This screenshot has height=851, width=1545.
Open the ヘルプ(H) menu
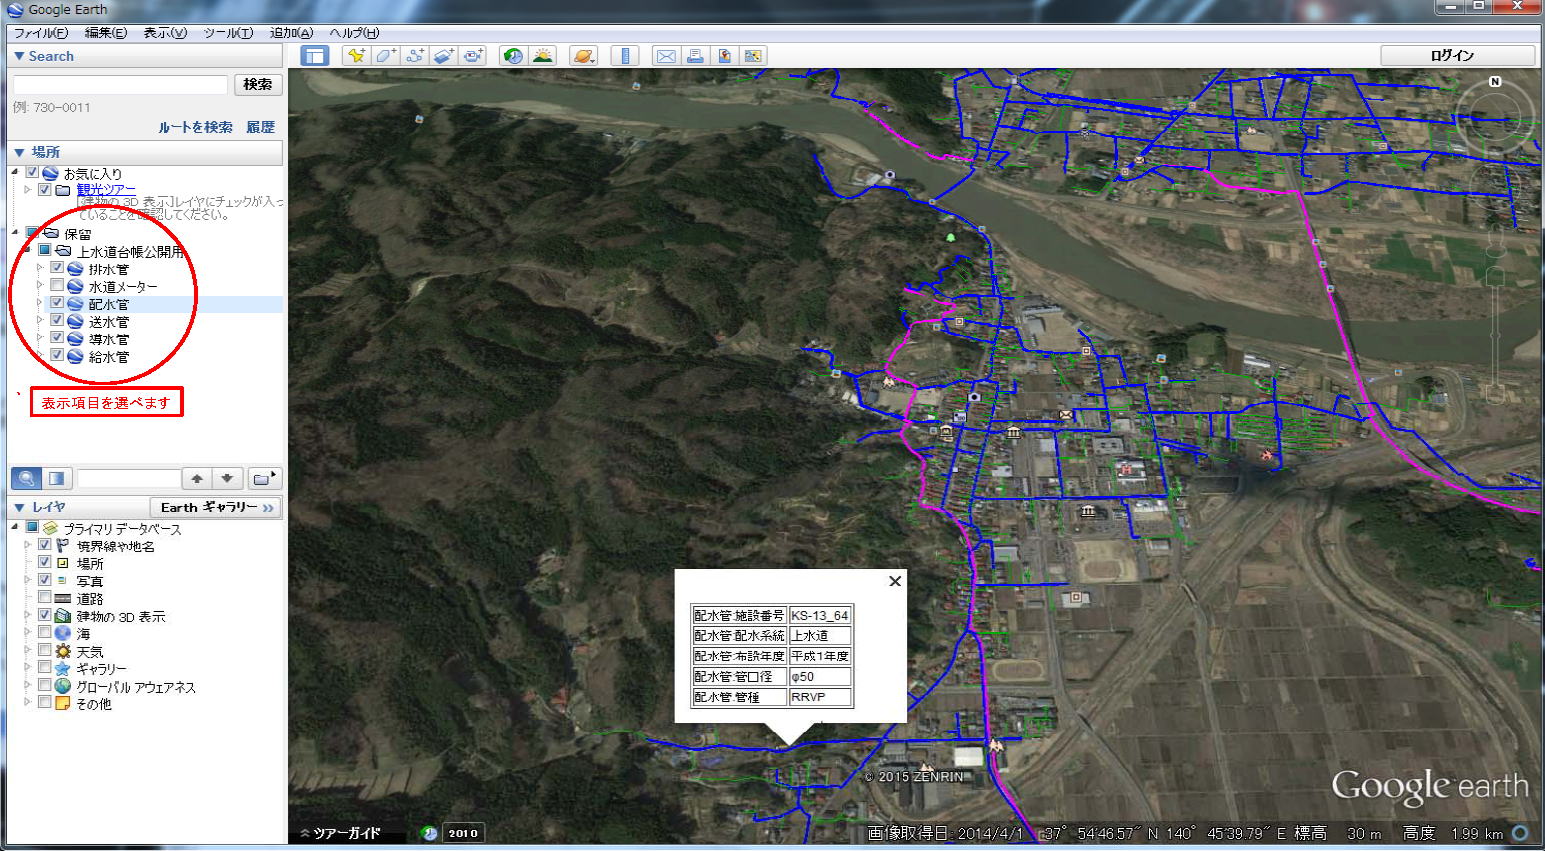click(354, 33)
